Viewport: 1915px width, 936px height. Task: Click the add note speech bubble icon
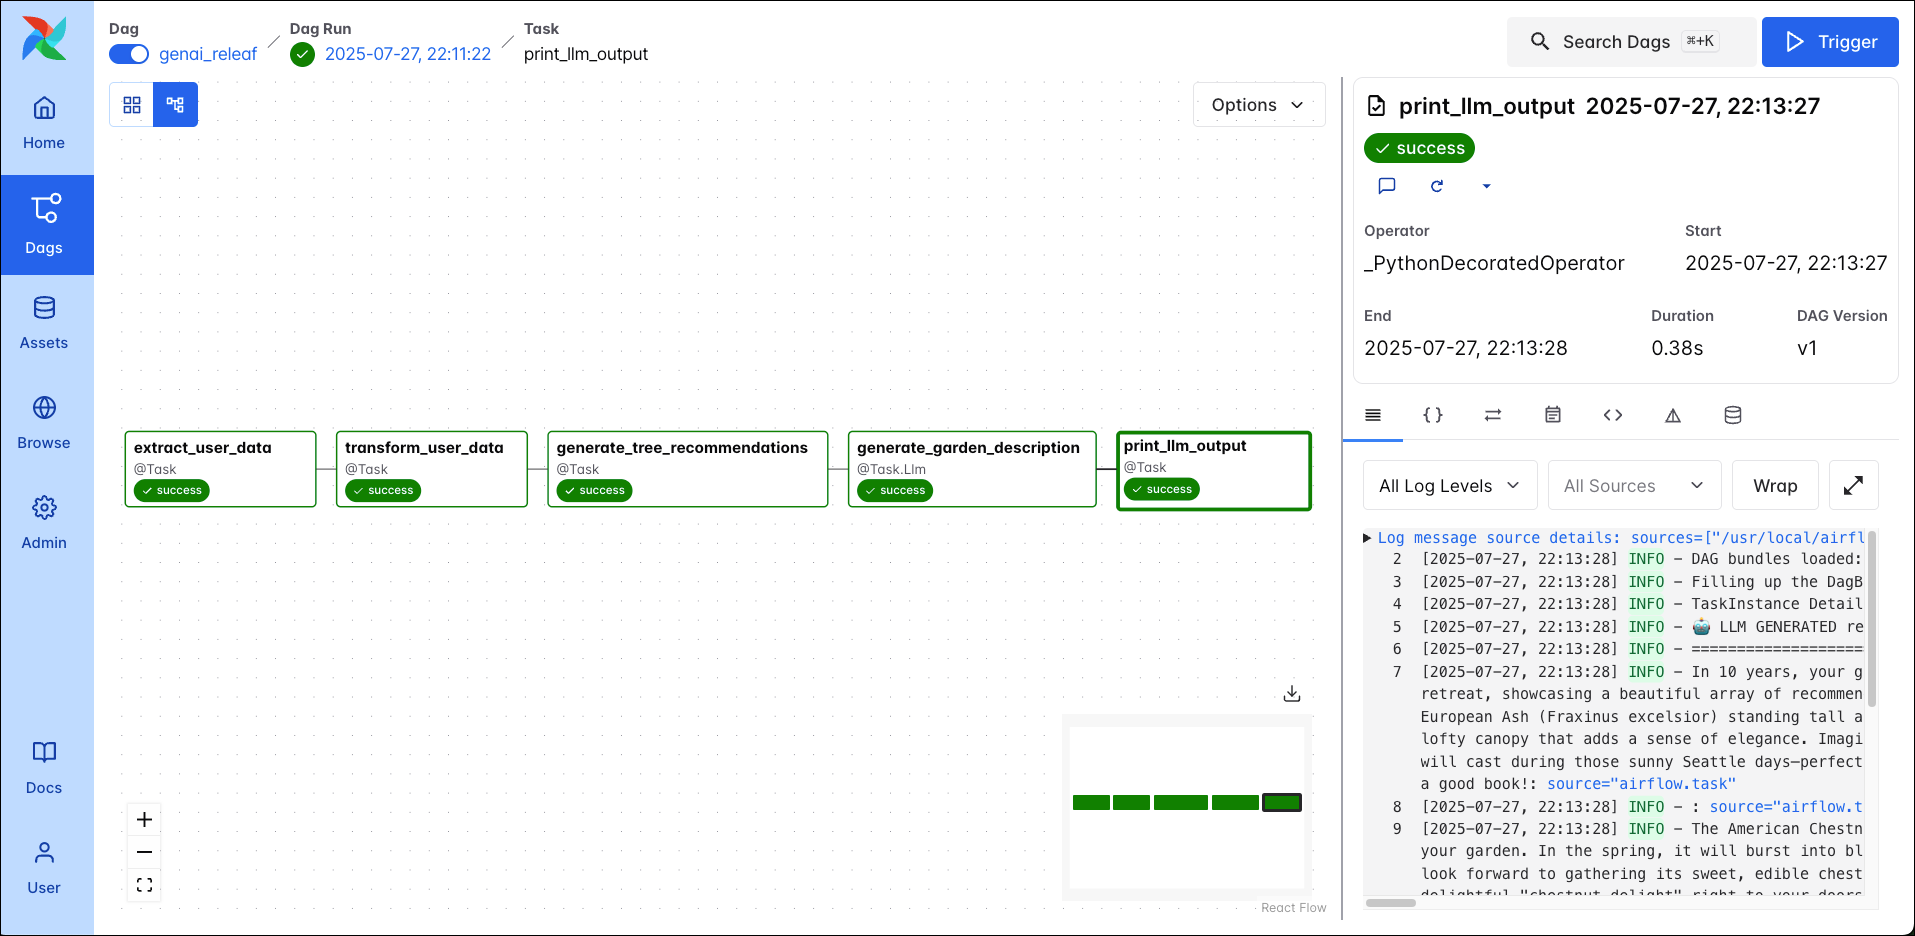(x=1387, y=186)
